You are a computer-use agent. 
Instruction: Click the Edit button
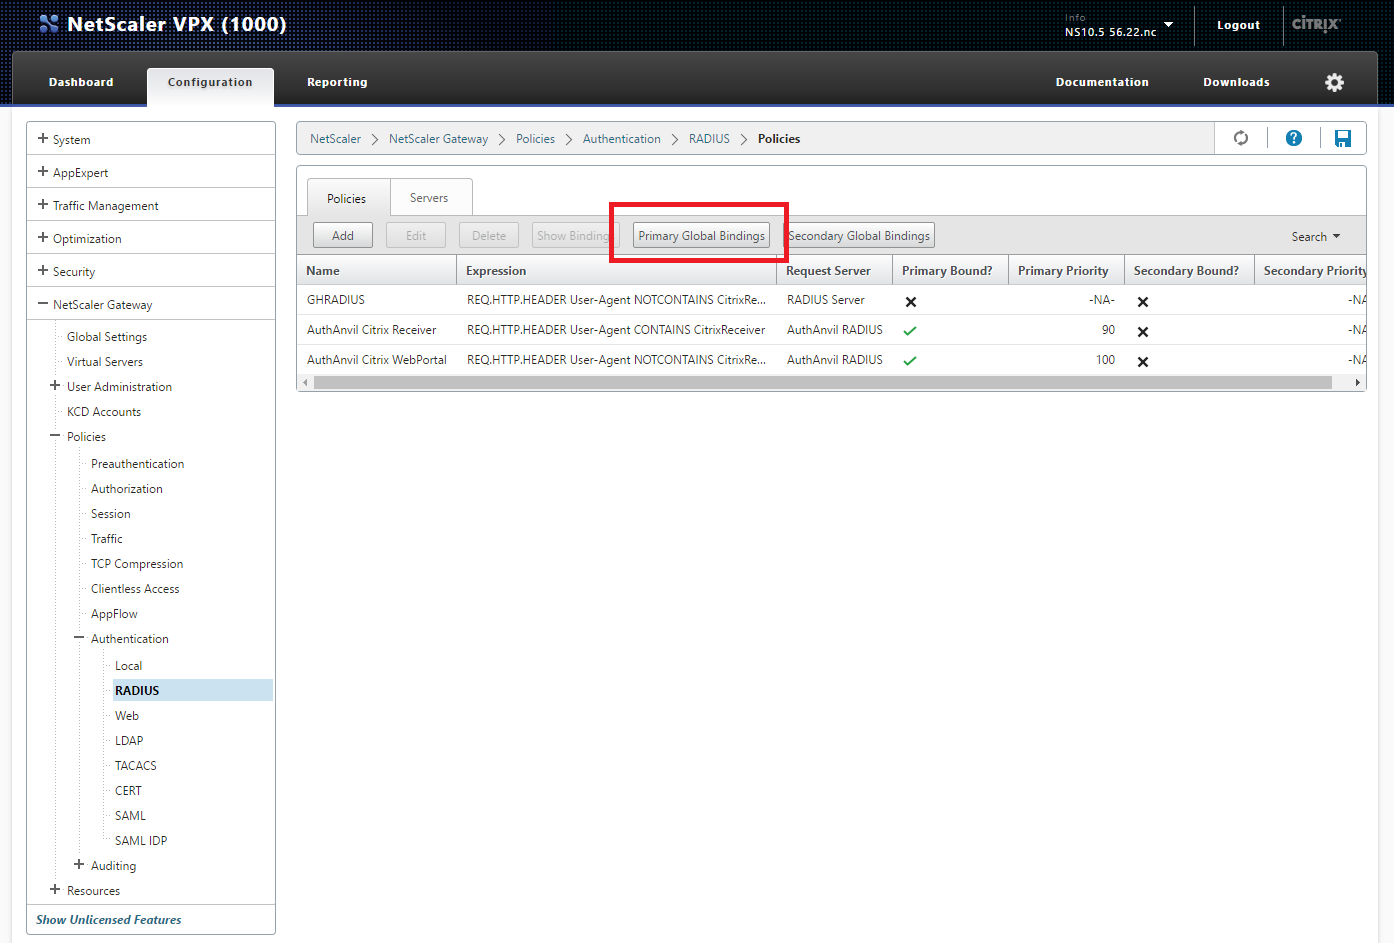[416, 236]
